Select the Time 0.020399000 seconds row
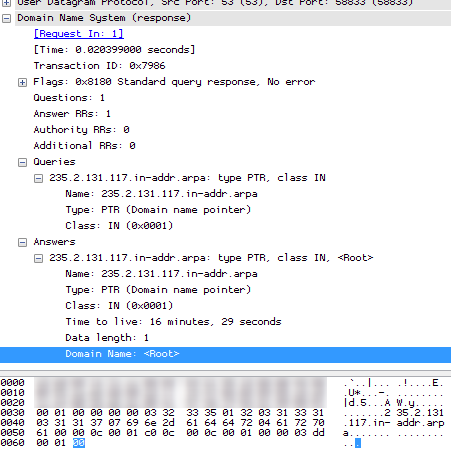This screenshot has height=452, width=451. click(x=114, y=50)
